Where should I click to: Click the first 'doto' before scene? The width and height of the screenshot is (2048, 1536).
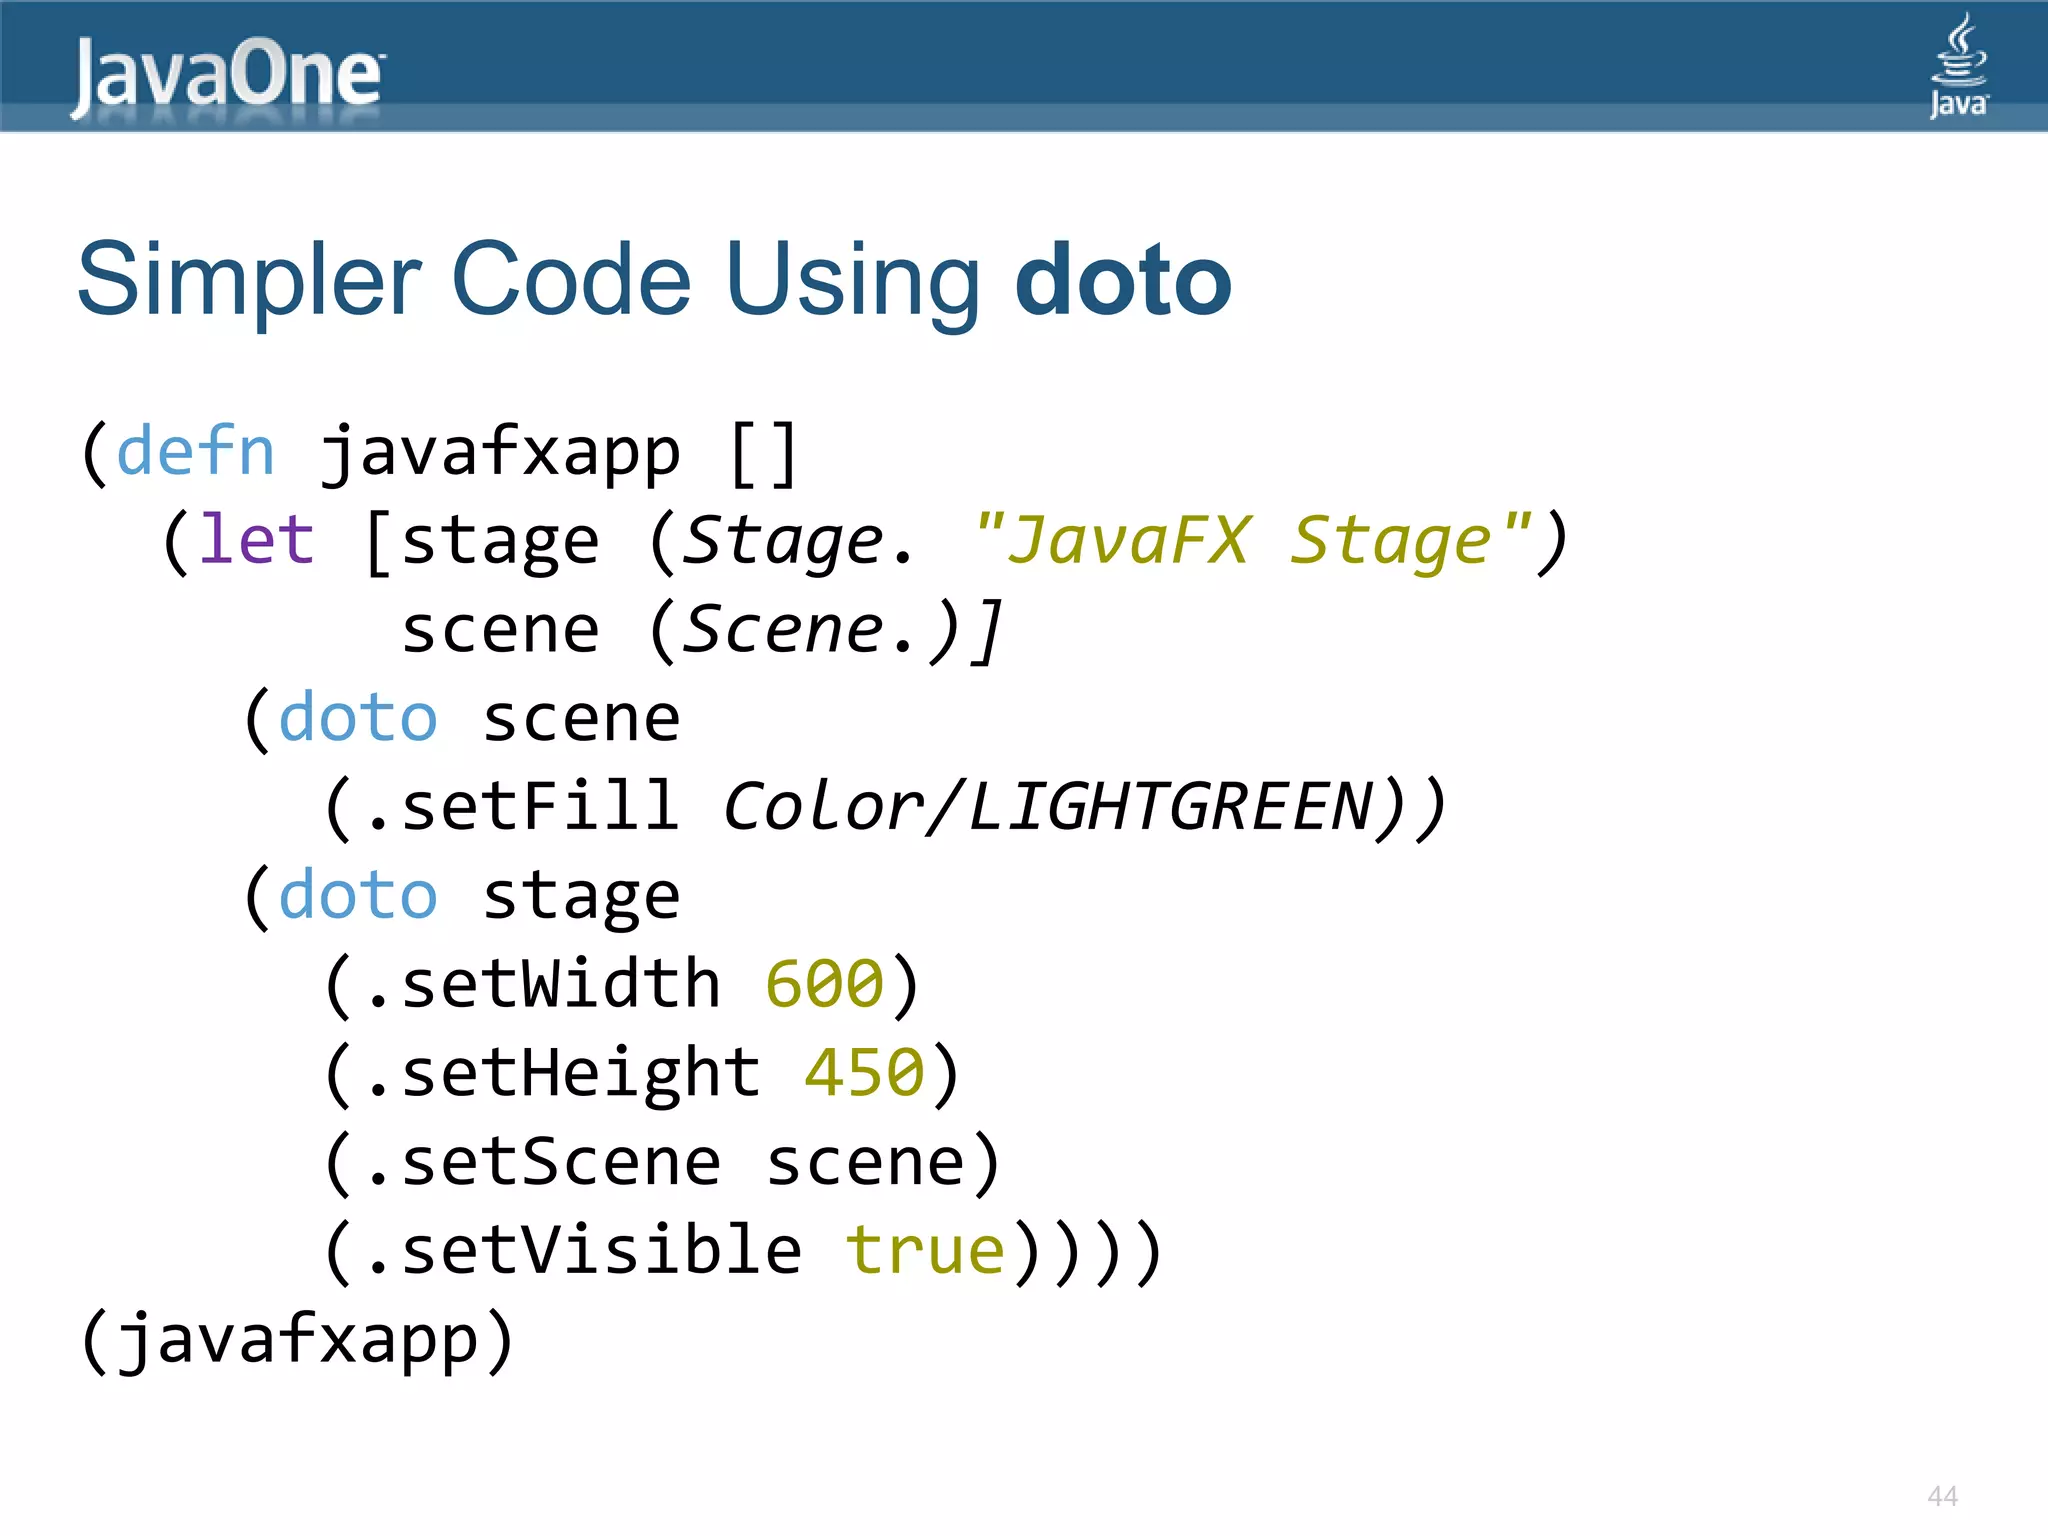tap(358, 718)
